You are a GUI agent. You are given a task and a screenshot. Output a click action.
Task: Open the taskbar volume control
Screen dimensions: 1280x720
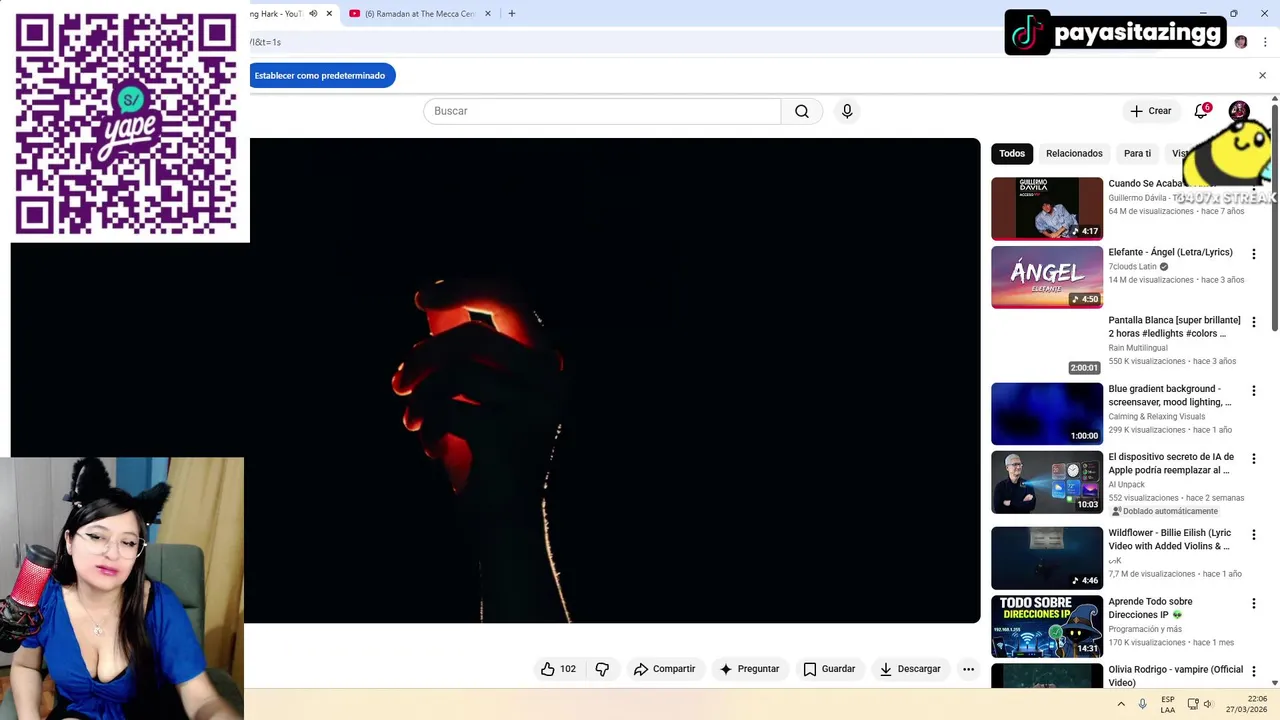click(x=1207, y=704)
